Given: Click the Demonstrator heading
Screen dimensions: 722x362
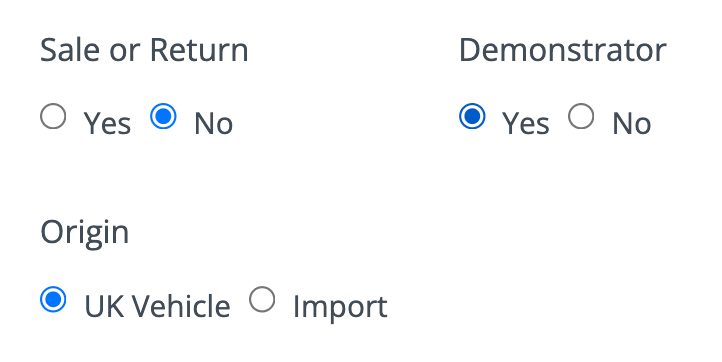Looking at the screenshot, I should point(563,50).
